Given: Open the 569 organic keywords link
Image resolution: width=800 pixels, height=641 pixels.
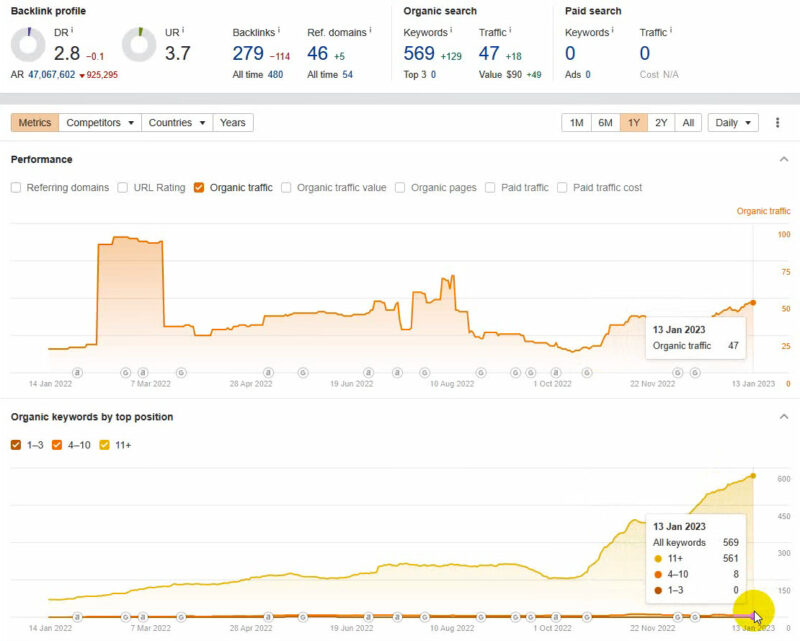Looking at the screenshot, I should coord(420,54).
